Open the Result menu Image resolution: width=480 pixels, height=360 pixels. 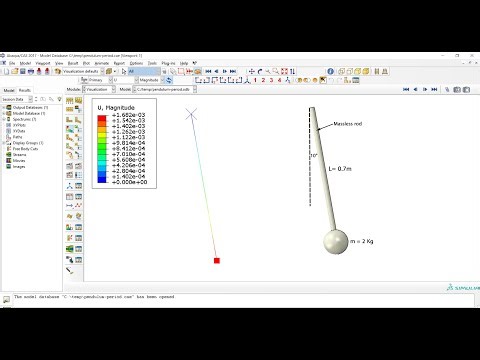pyautogui.click(x=73, y=63)
